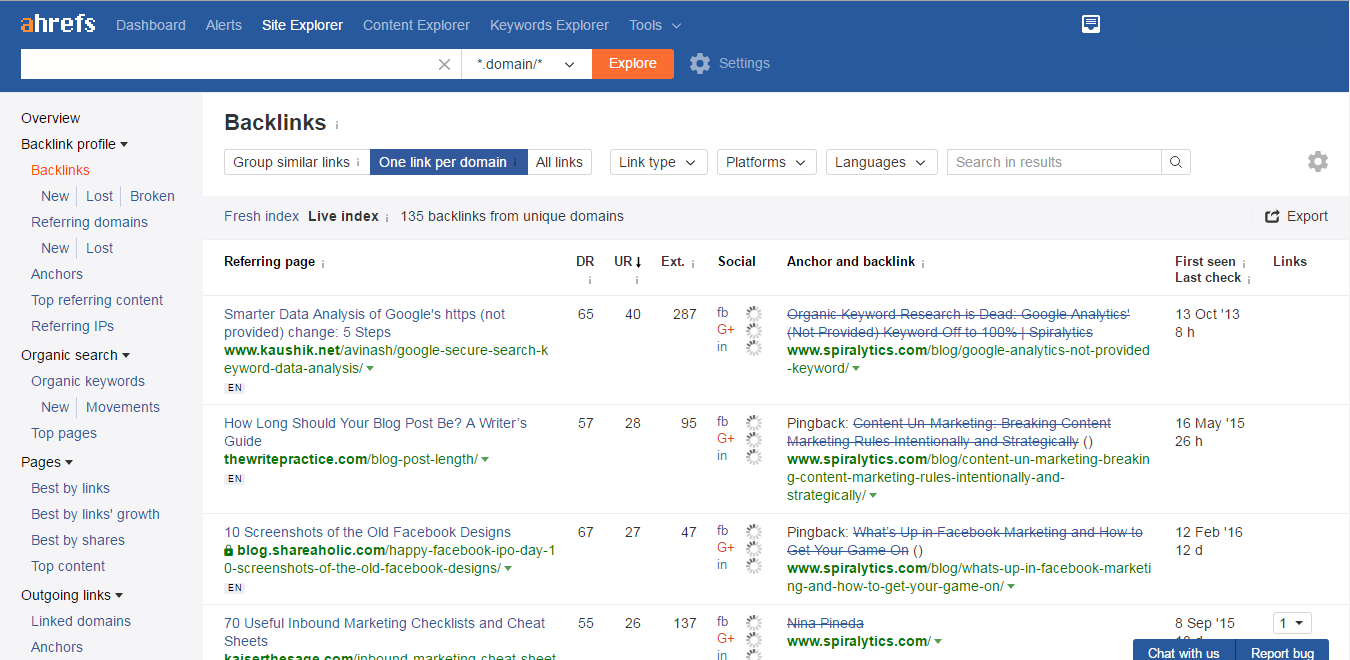Click the EN language badge in the kaushik.net row
Screen dimensions: 1350x660
235,388
